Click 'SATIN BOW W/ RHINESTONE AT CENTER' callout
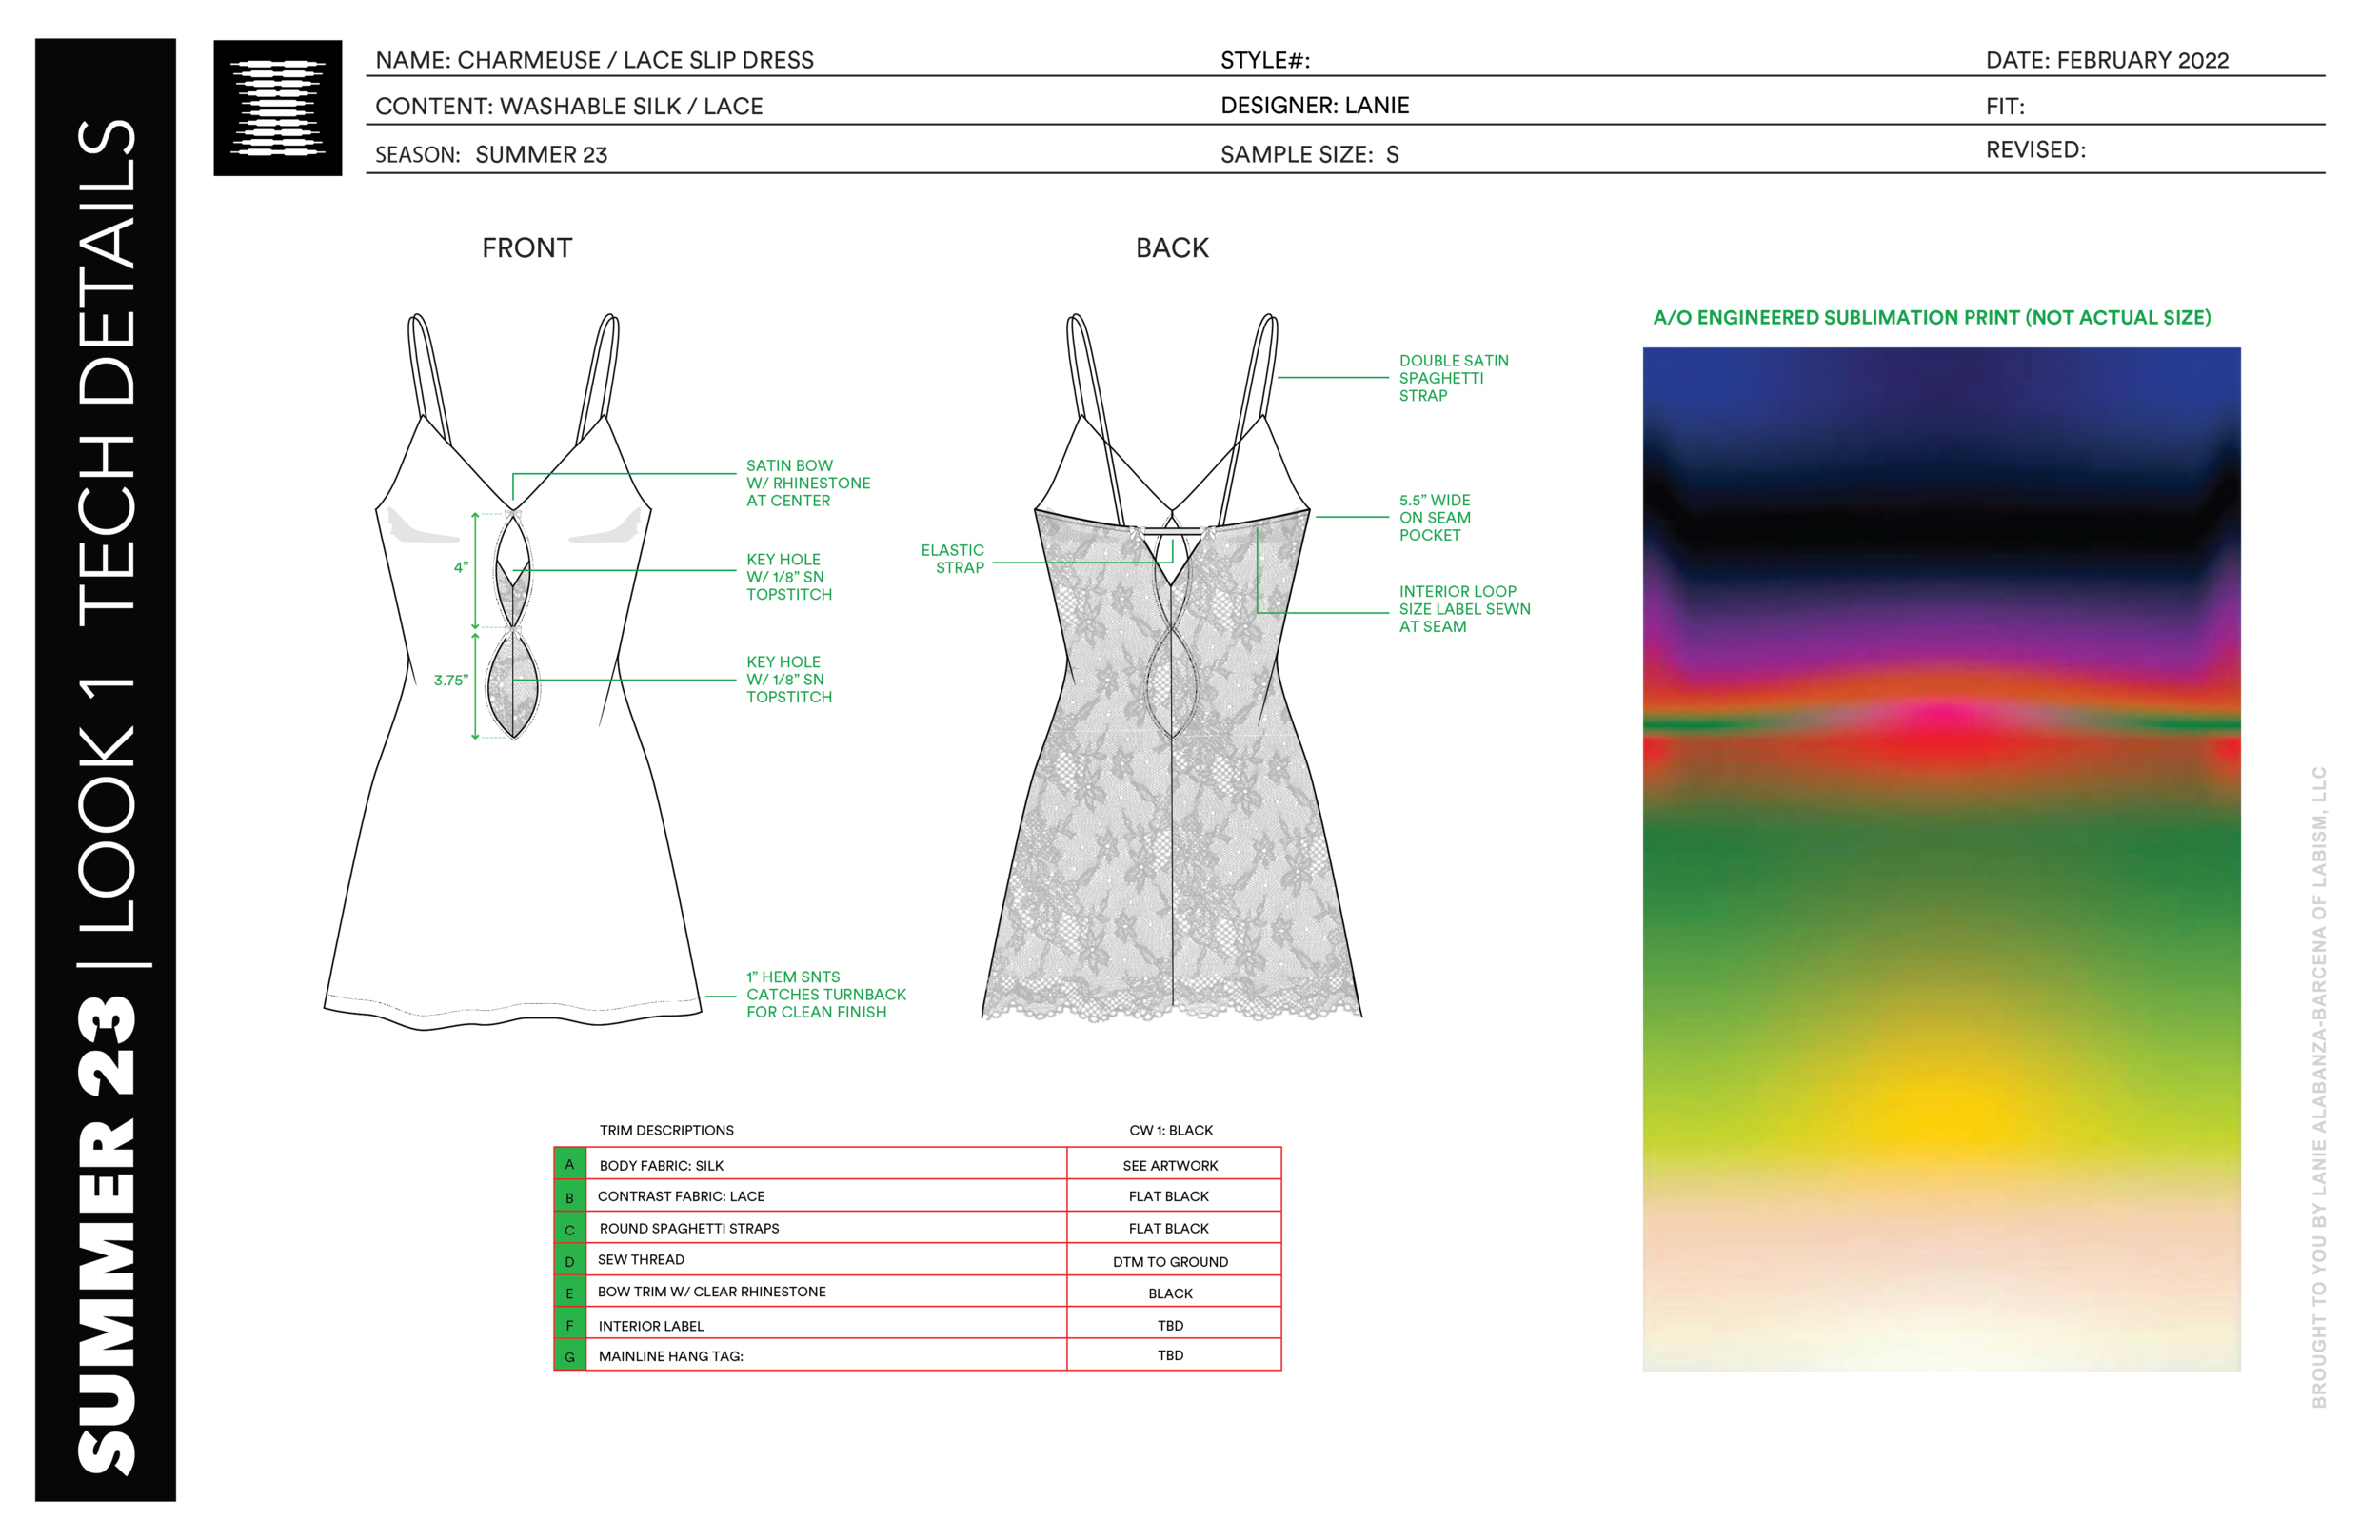Image resolution: width=2380 pixels, height=1540 pixels. tap(808, 483)
